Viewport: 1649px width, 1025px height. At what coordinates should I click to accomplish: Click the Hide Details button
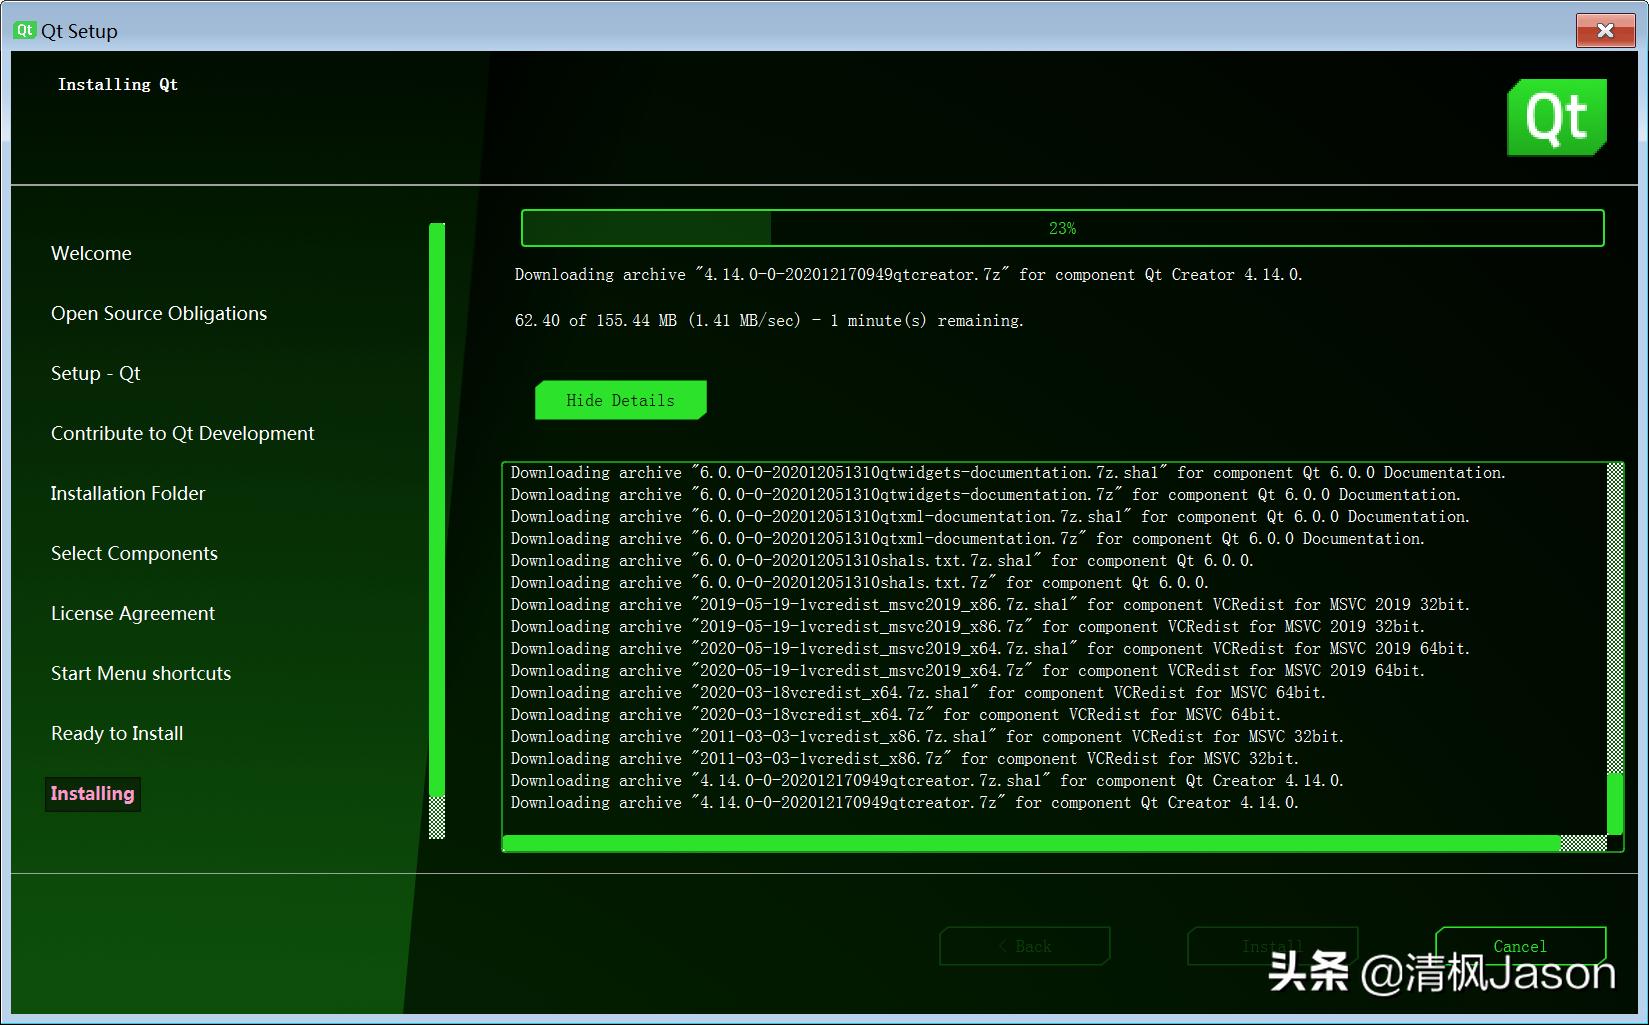(620, 399)
